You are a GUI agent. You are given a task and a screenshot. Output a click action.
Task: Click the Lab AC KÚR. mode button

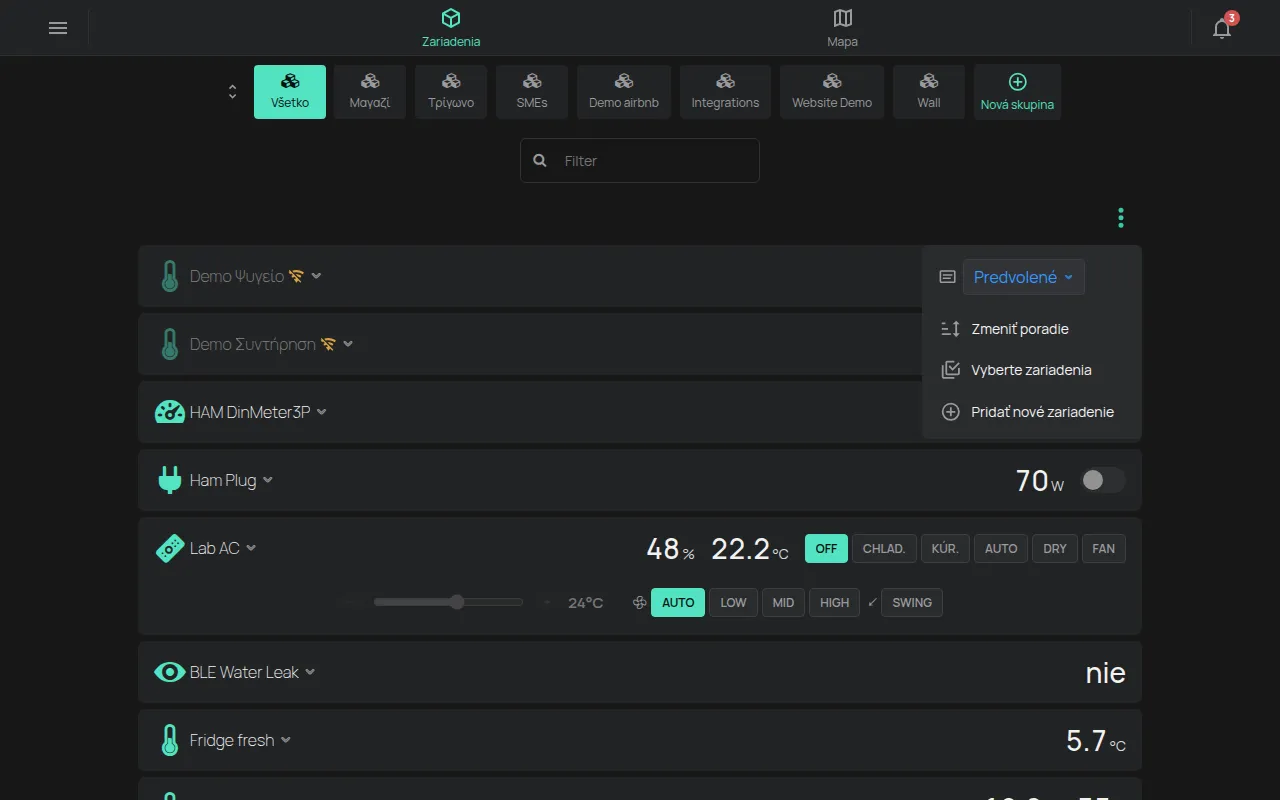pos(945,548)
